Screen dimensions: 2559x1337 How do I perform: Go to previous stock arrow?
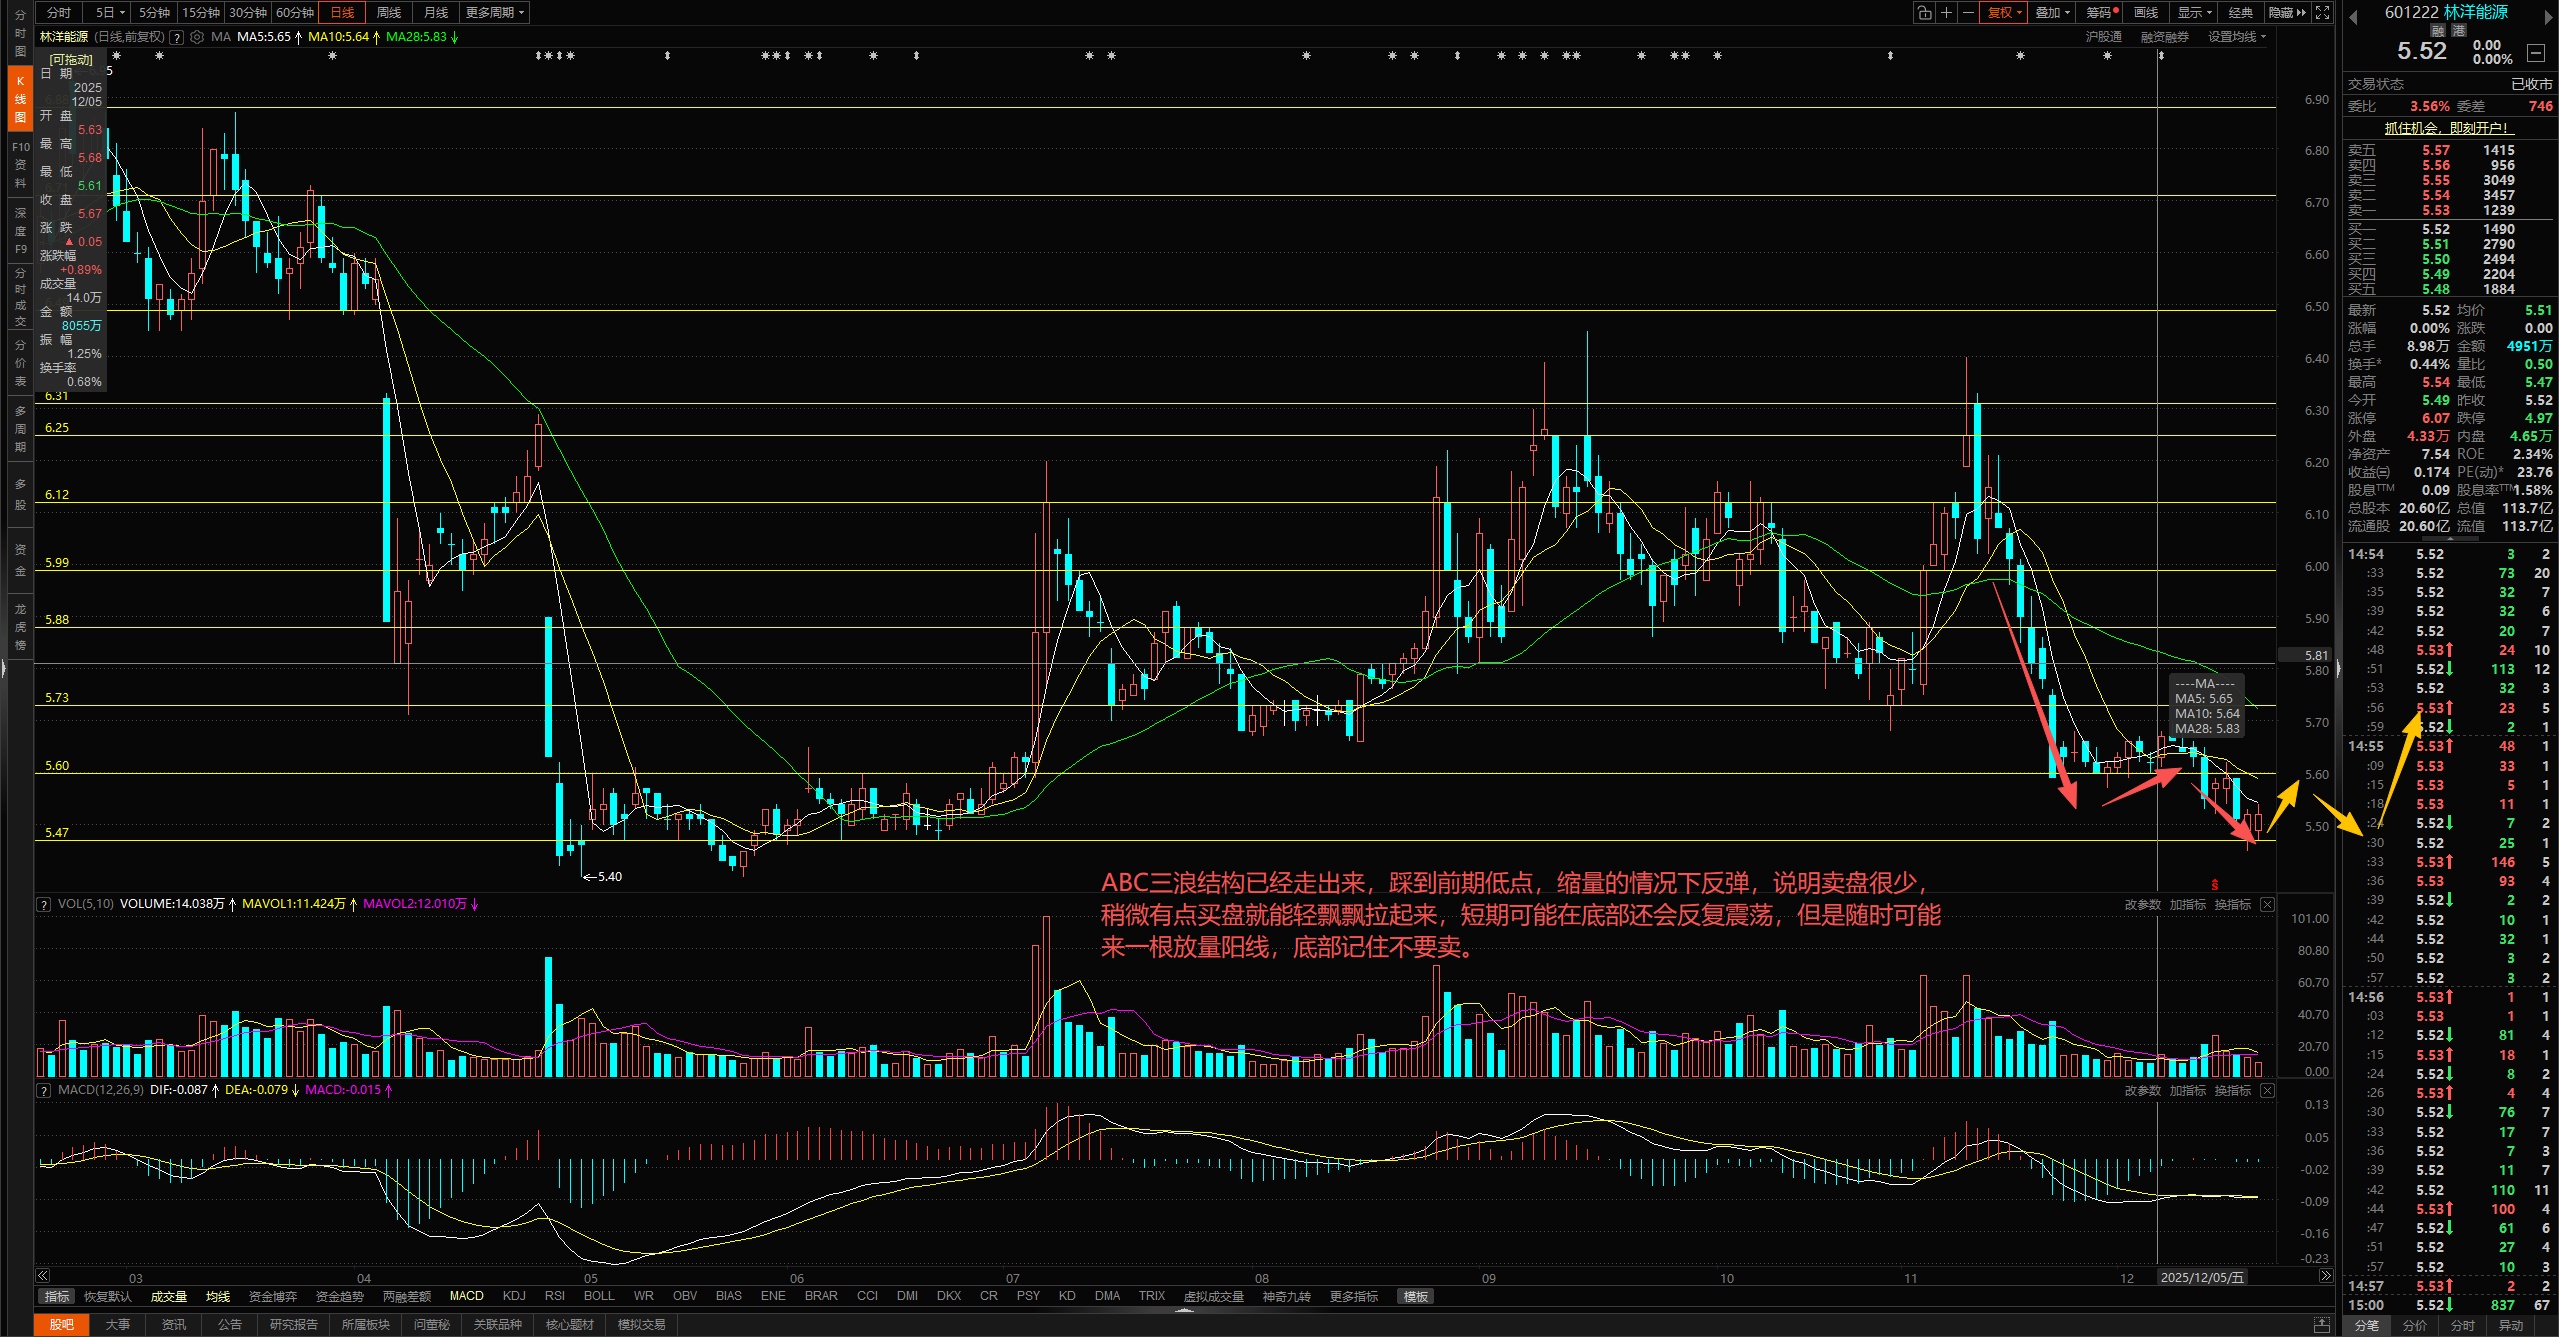(x=2353, y=16)
